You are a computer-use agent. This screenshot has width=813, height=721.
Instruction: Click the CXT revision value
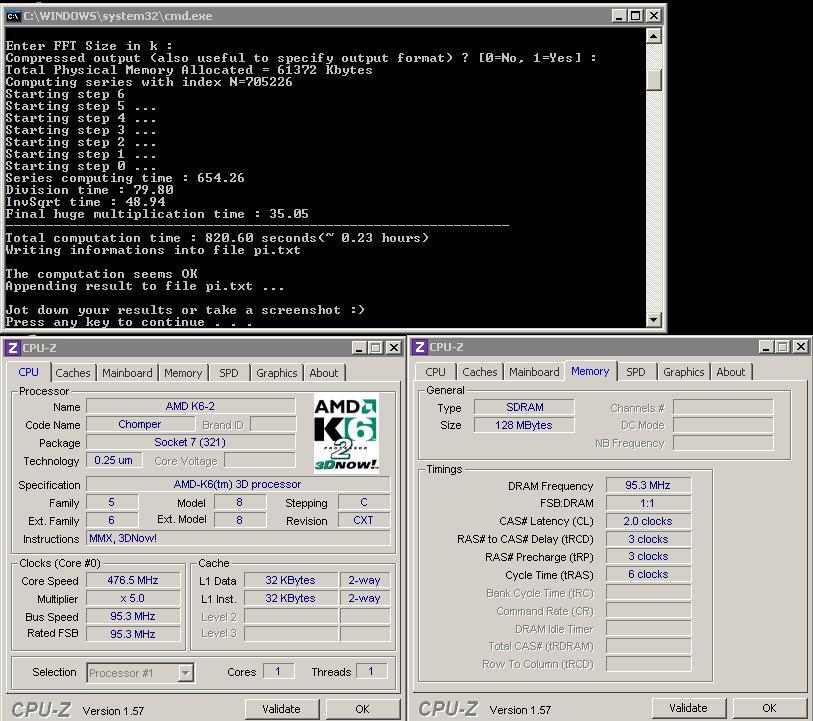pyautogui.click(x=363, y=520)
